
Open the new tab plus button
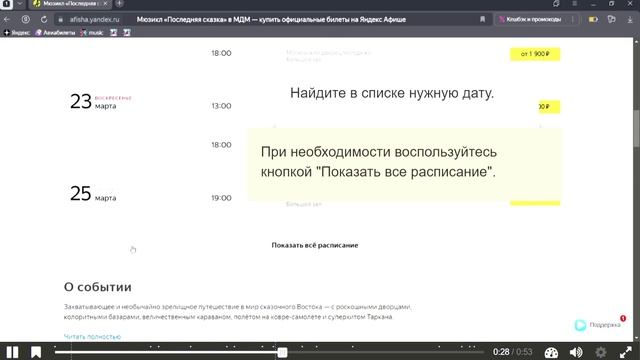119,4
